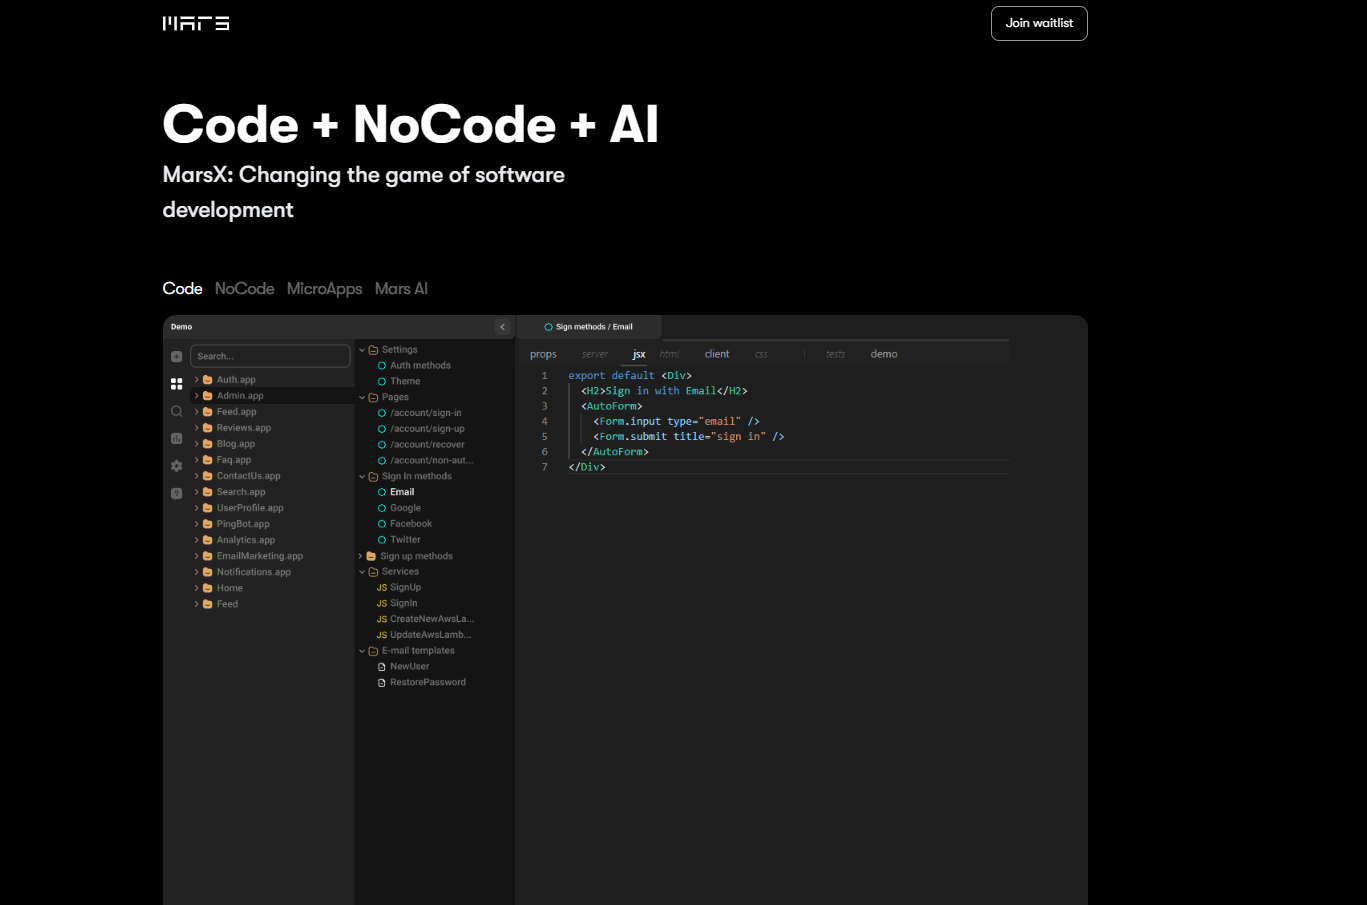Click the folder icon beside EmailMarketing.app
Image resolution: width=1367 pixels, height=905 pixels.
click(x=208, y=556)
